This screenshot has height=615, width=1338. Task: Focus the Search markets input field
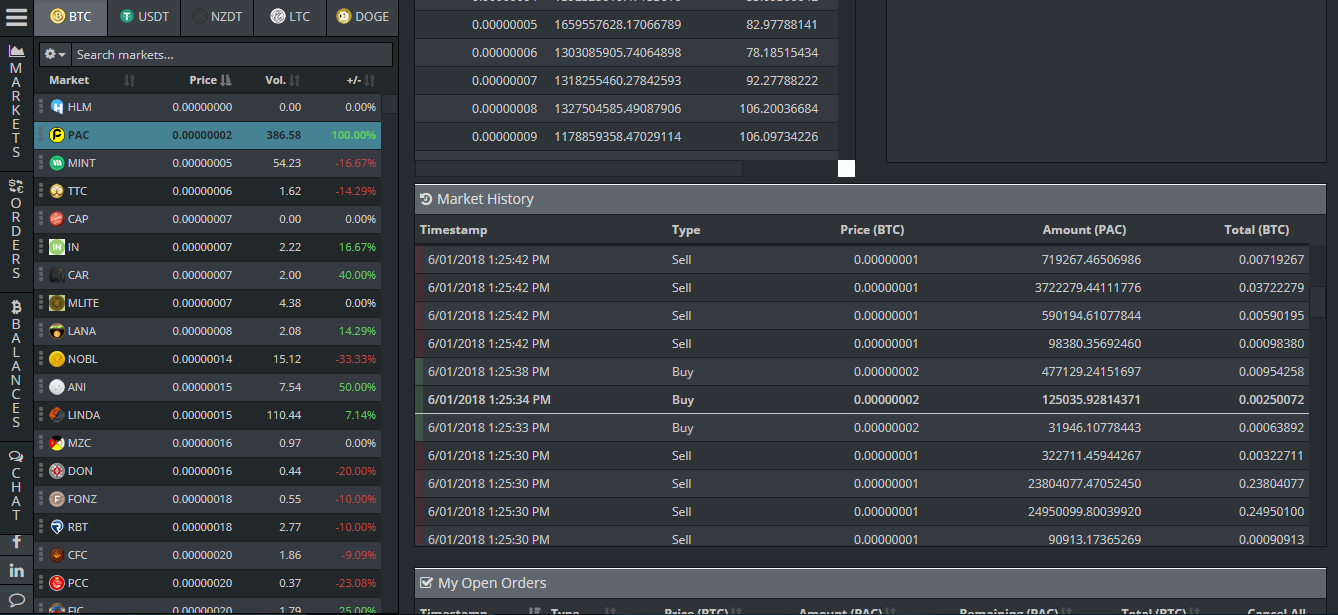point(232,54)
